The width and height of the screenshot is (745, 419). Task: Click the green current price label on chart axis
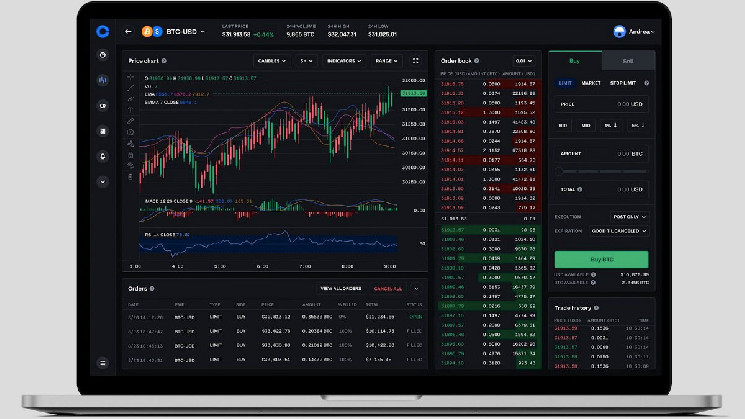(x=413, y=93)
